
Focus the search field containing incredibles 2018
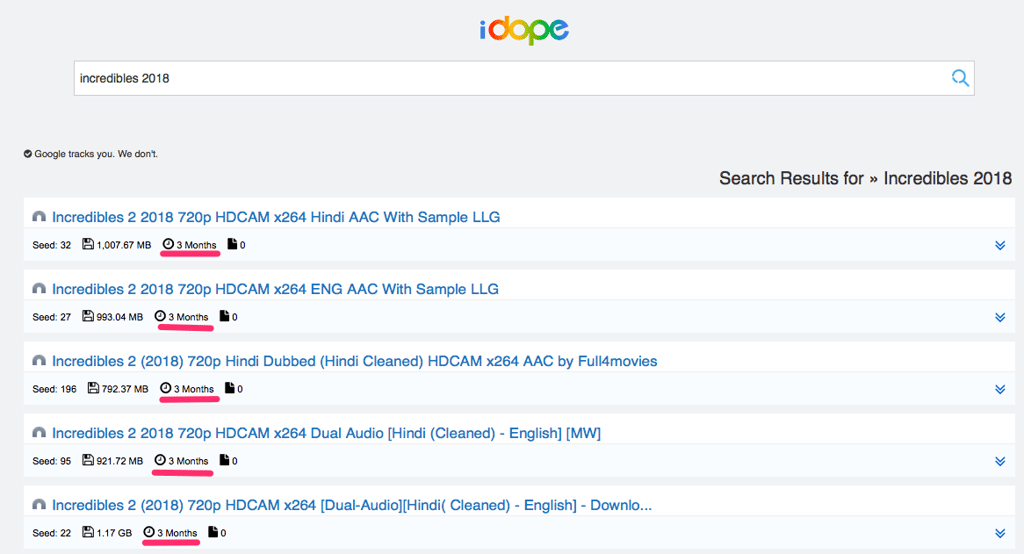pyautogui.click(x=524, y=78)
